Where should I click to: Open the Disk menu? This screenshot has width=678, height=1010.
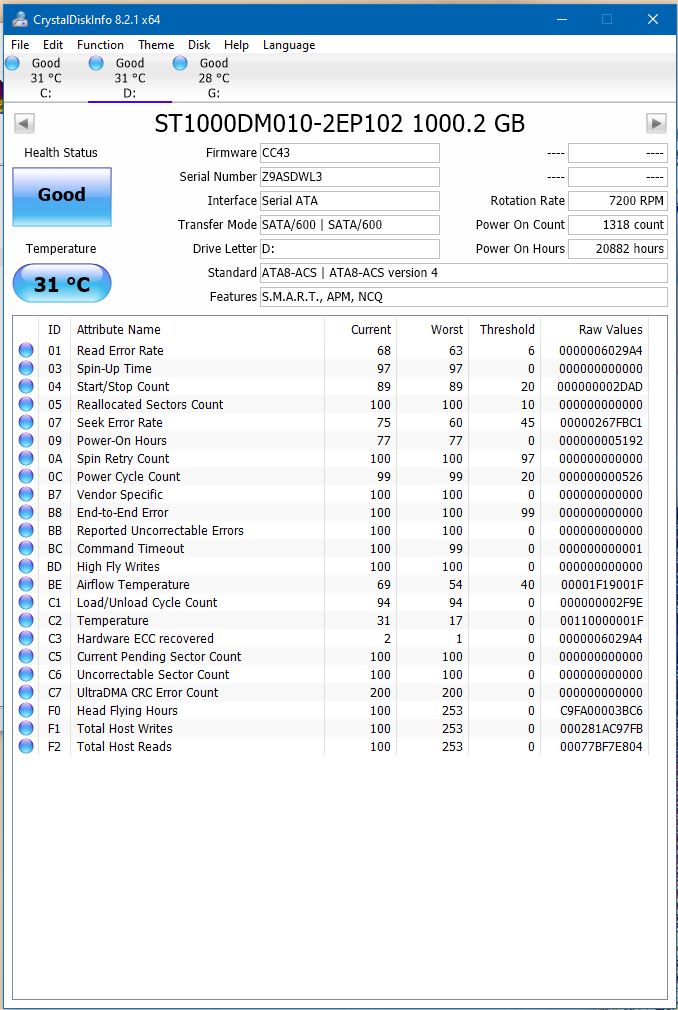tap(199, 45)
